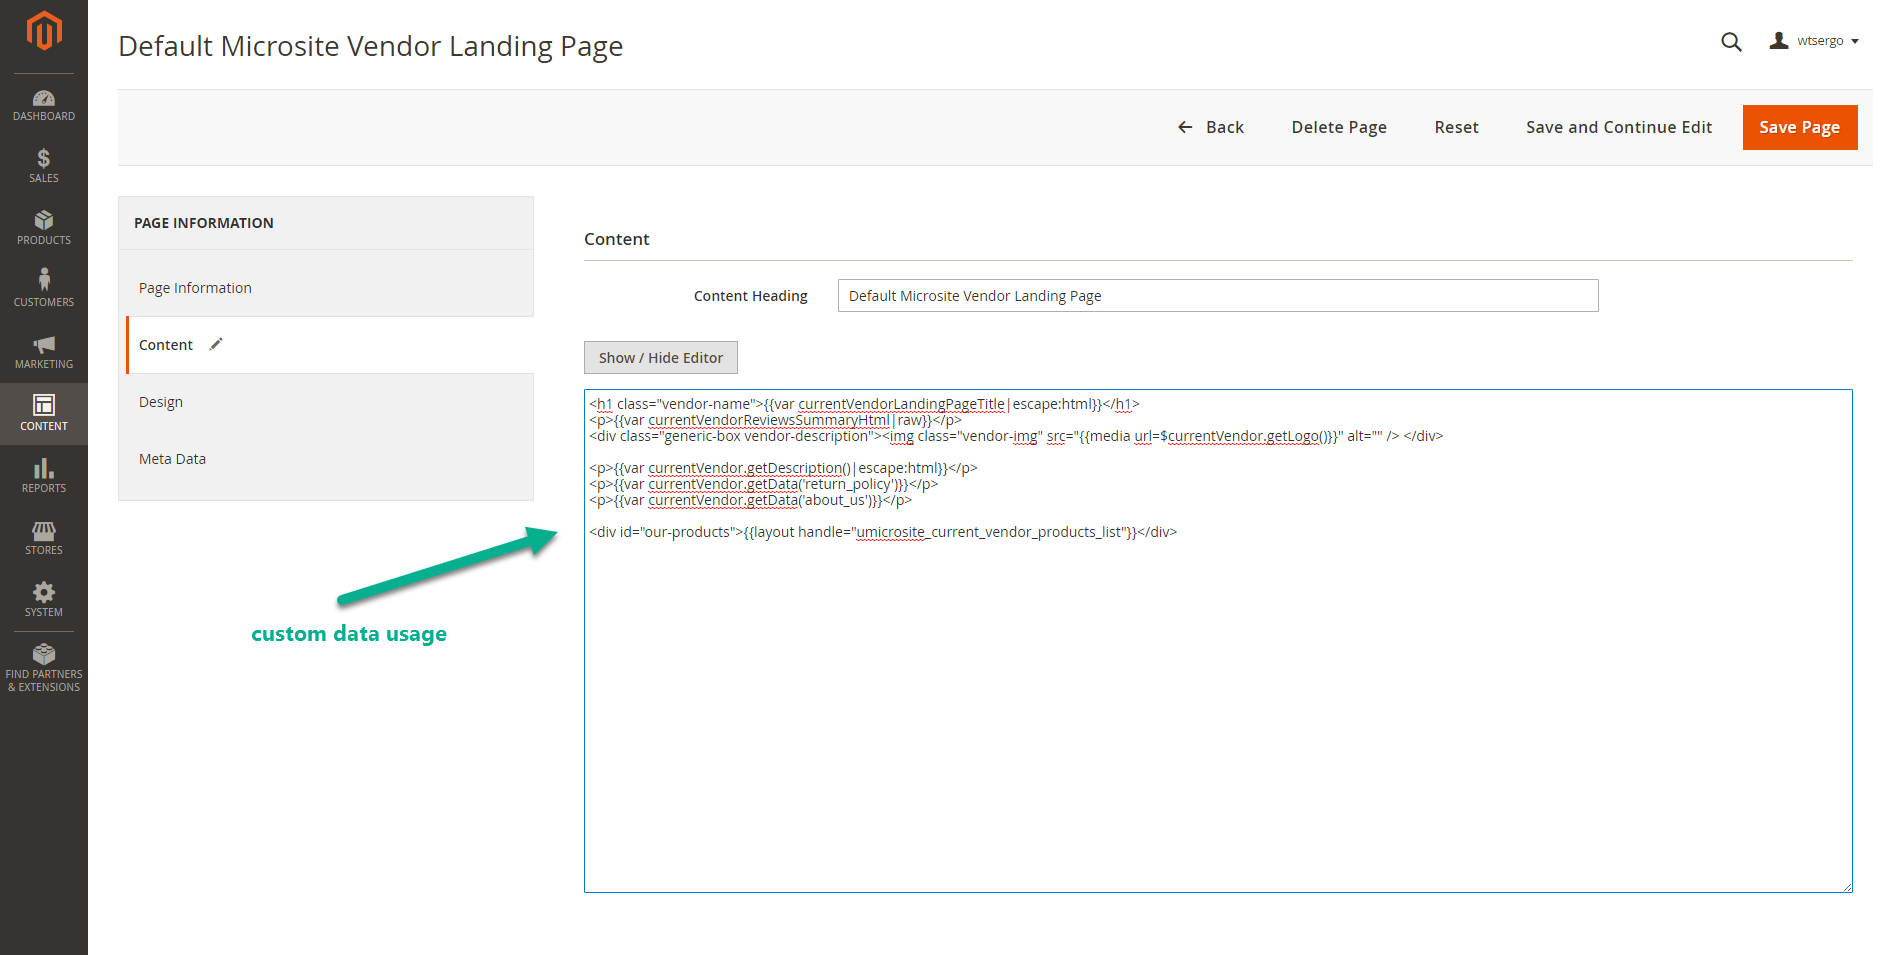The height and width of the screenshot is (955, 1893).
Task: Click the currentVendorReviewsSummaryHtml code line
Action: [775, 420]
